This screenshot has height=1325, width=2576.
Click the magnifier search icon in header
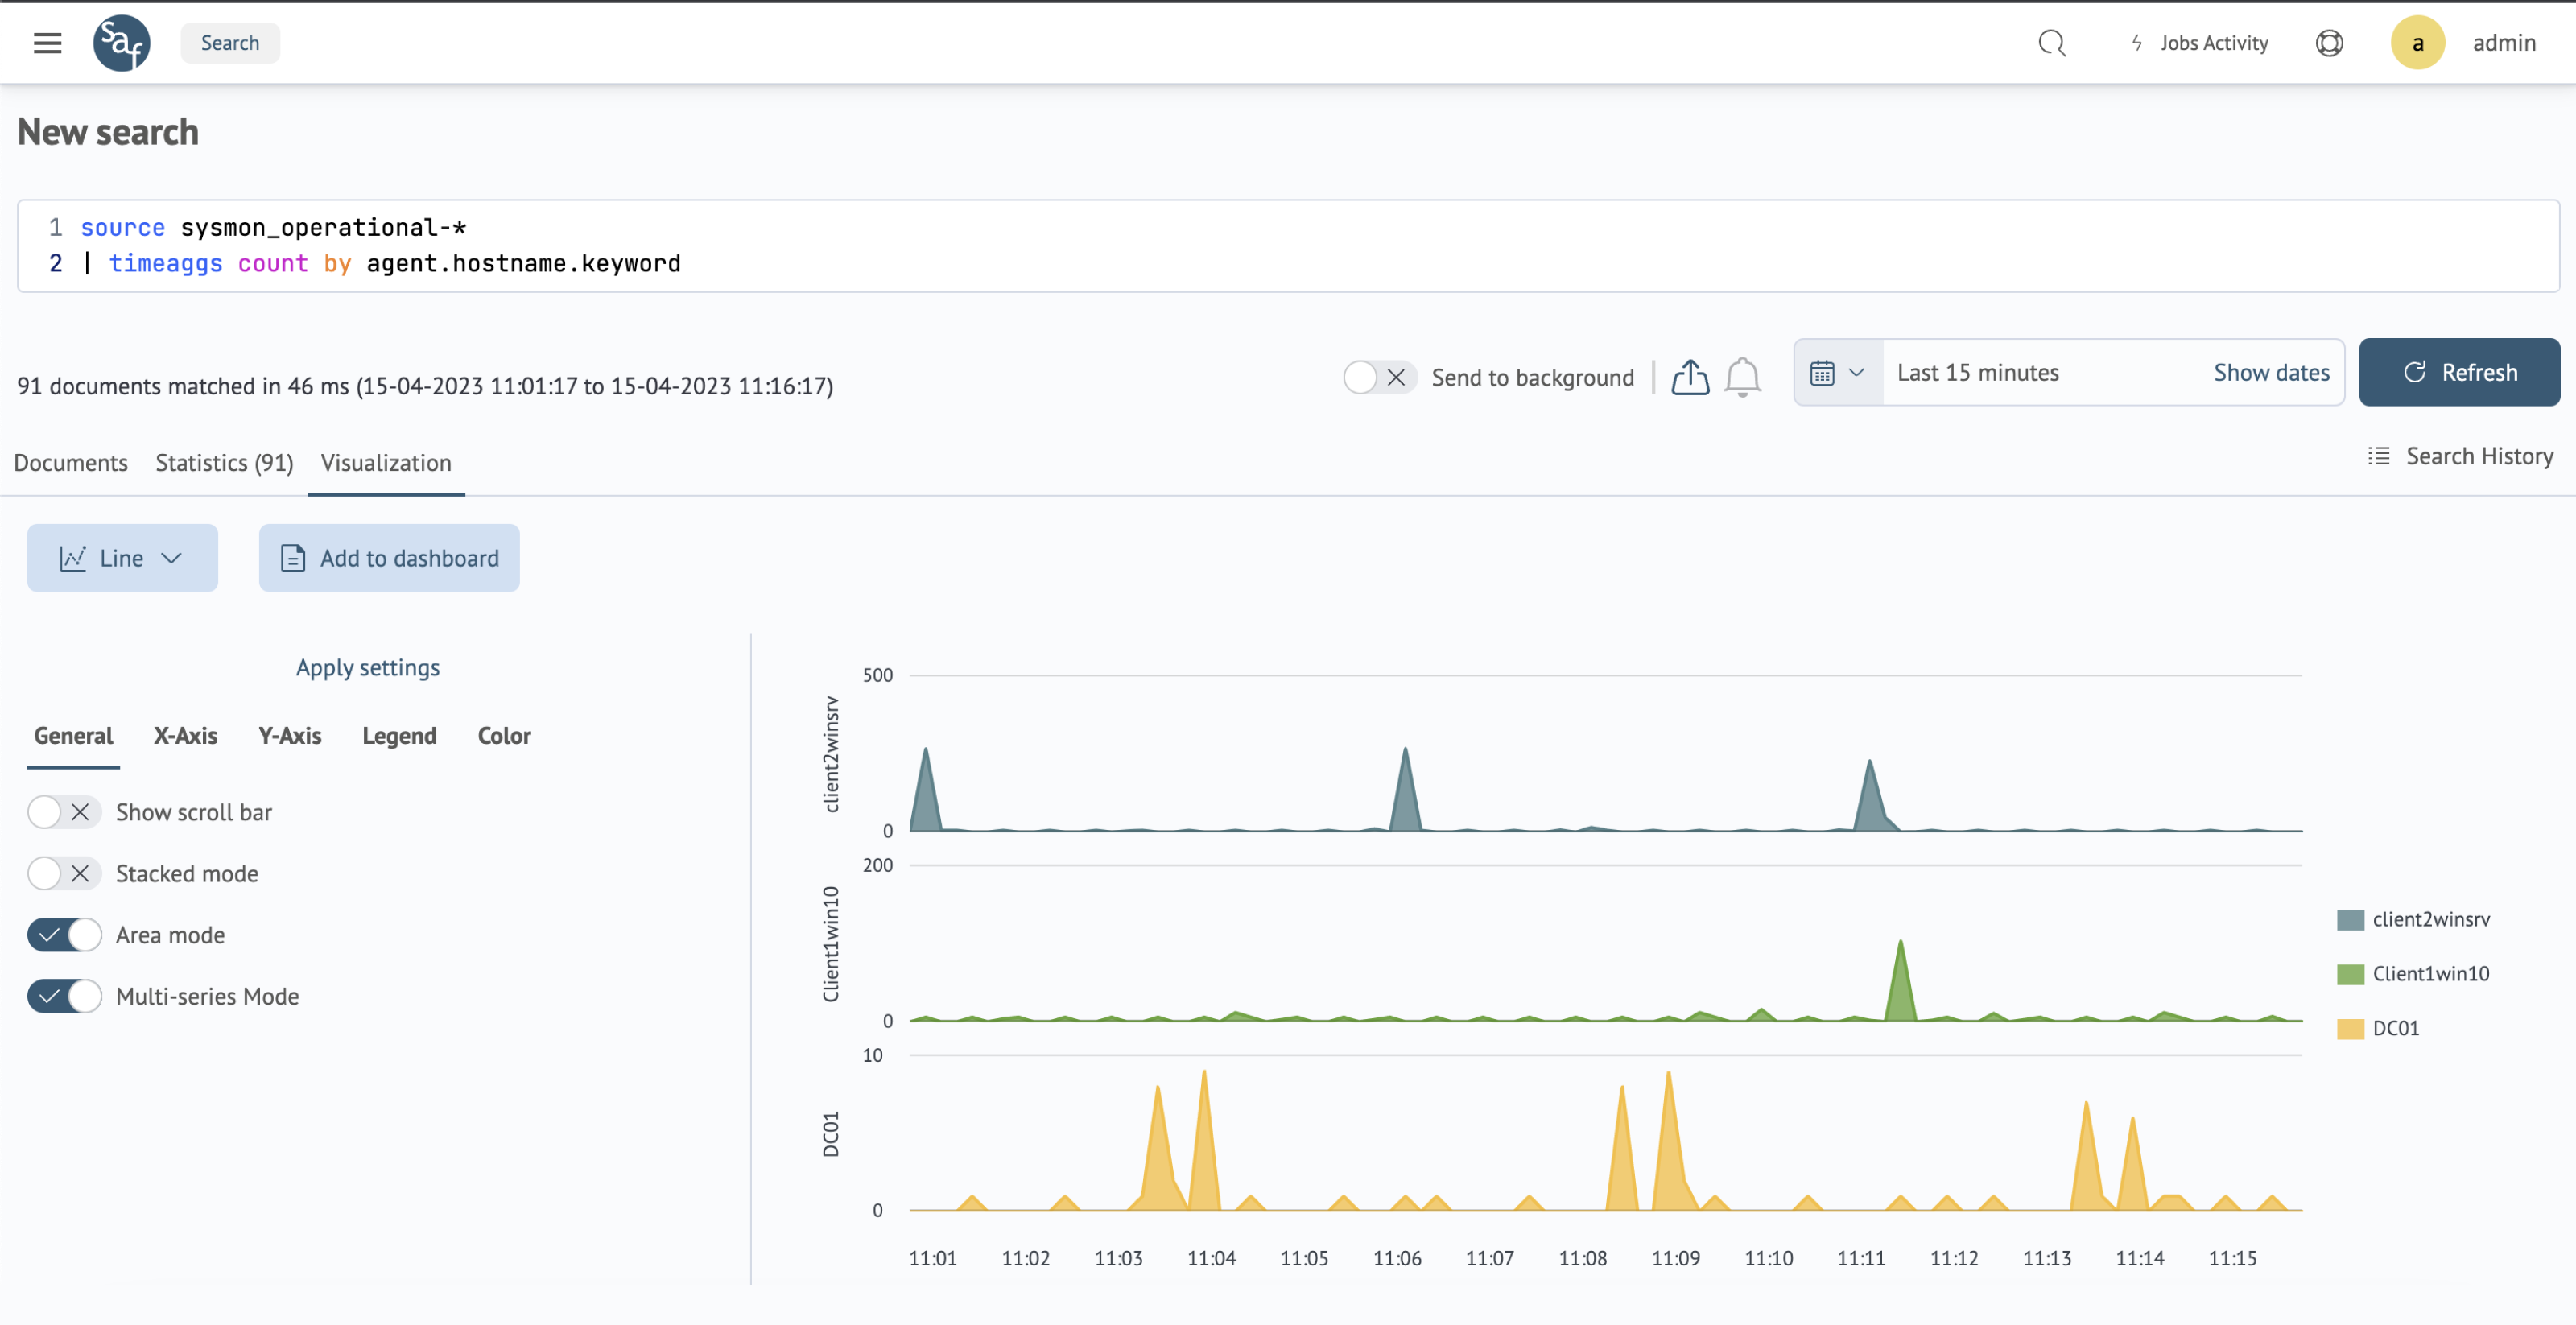pyautogui.click(x=2051, y=43)
